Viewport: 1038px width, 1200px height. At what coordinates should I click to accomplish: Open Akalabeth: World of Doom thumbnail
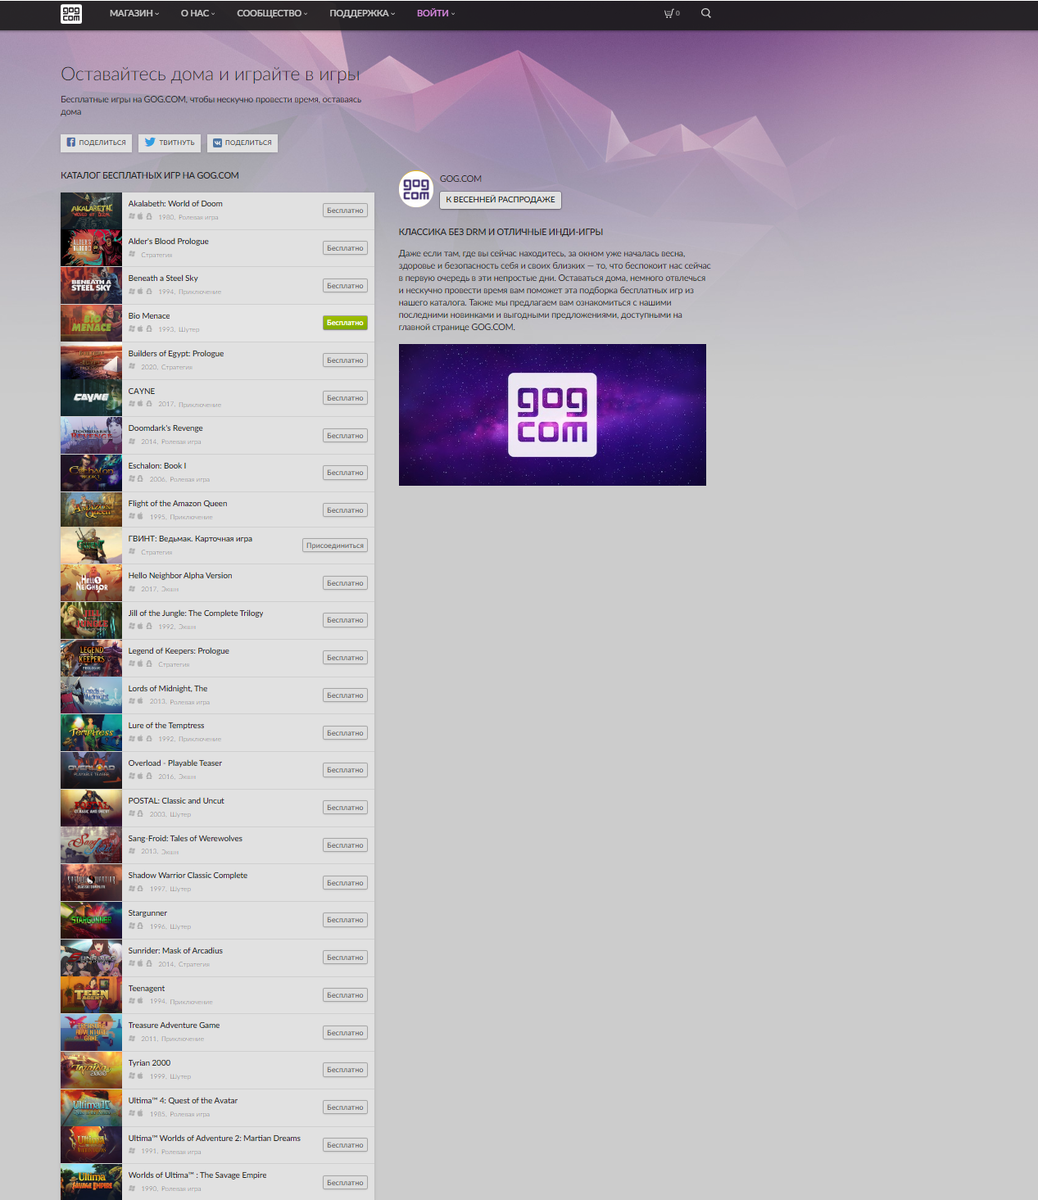(91, 211)
